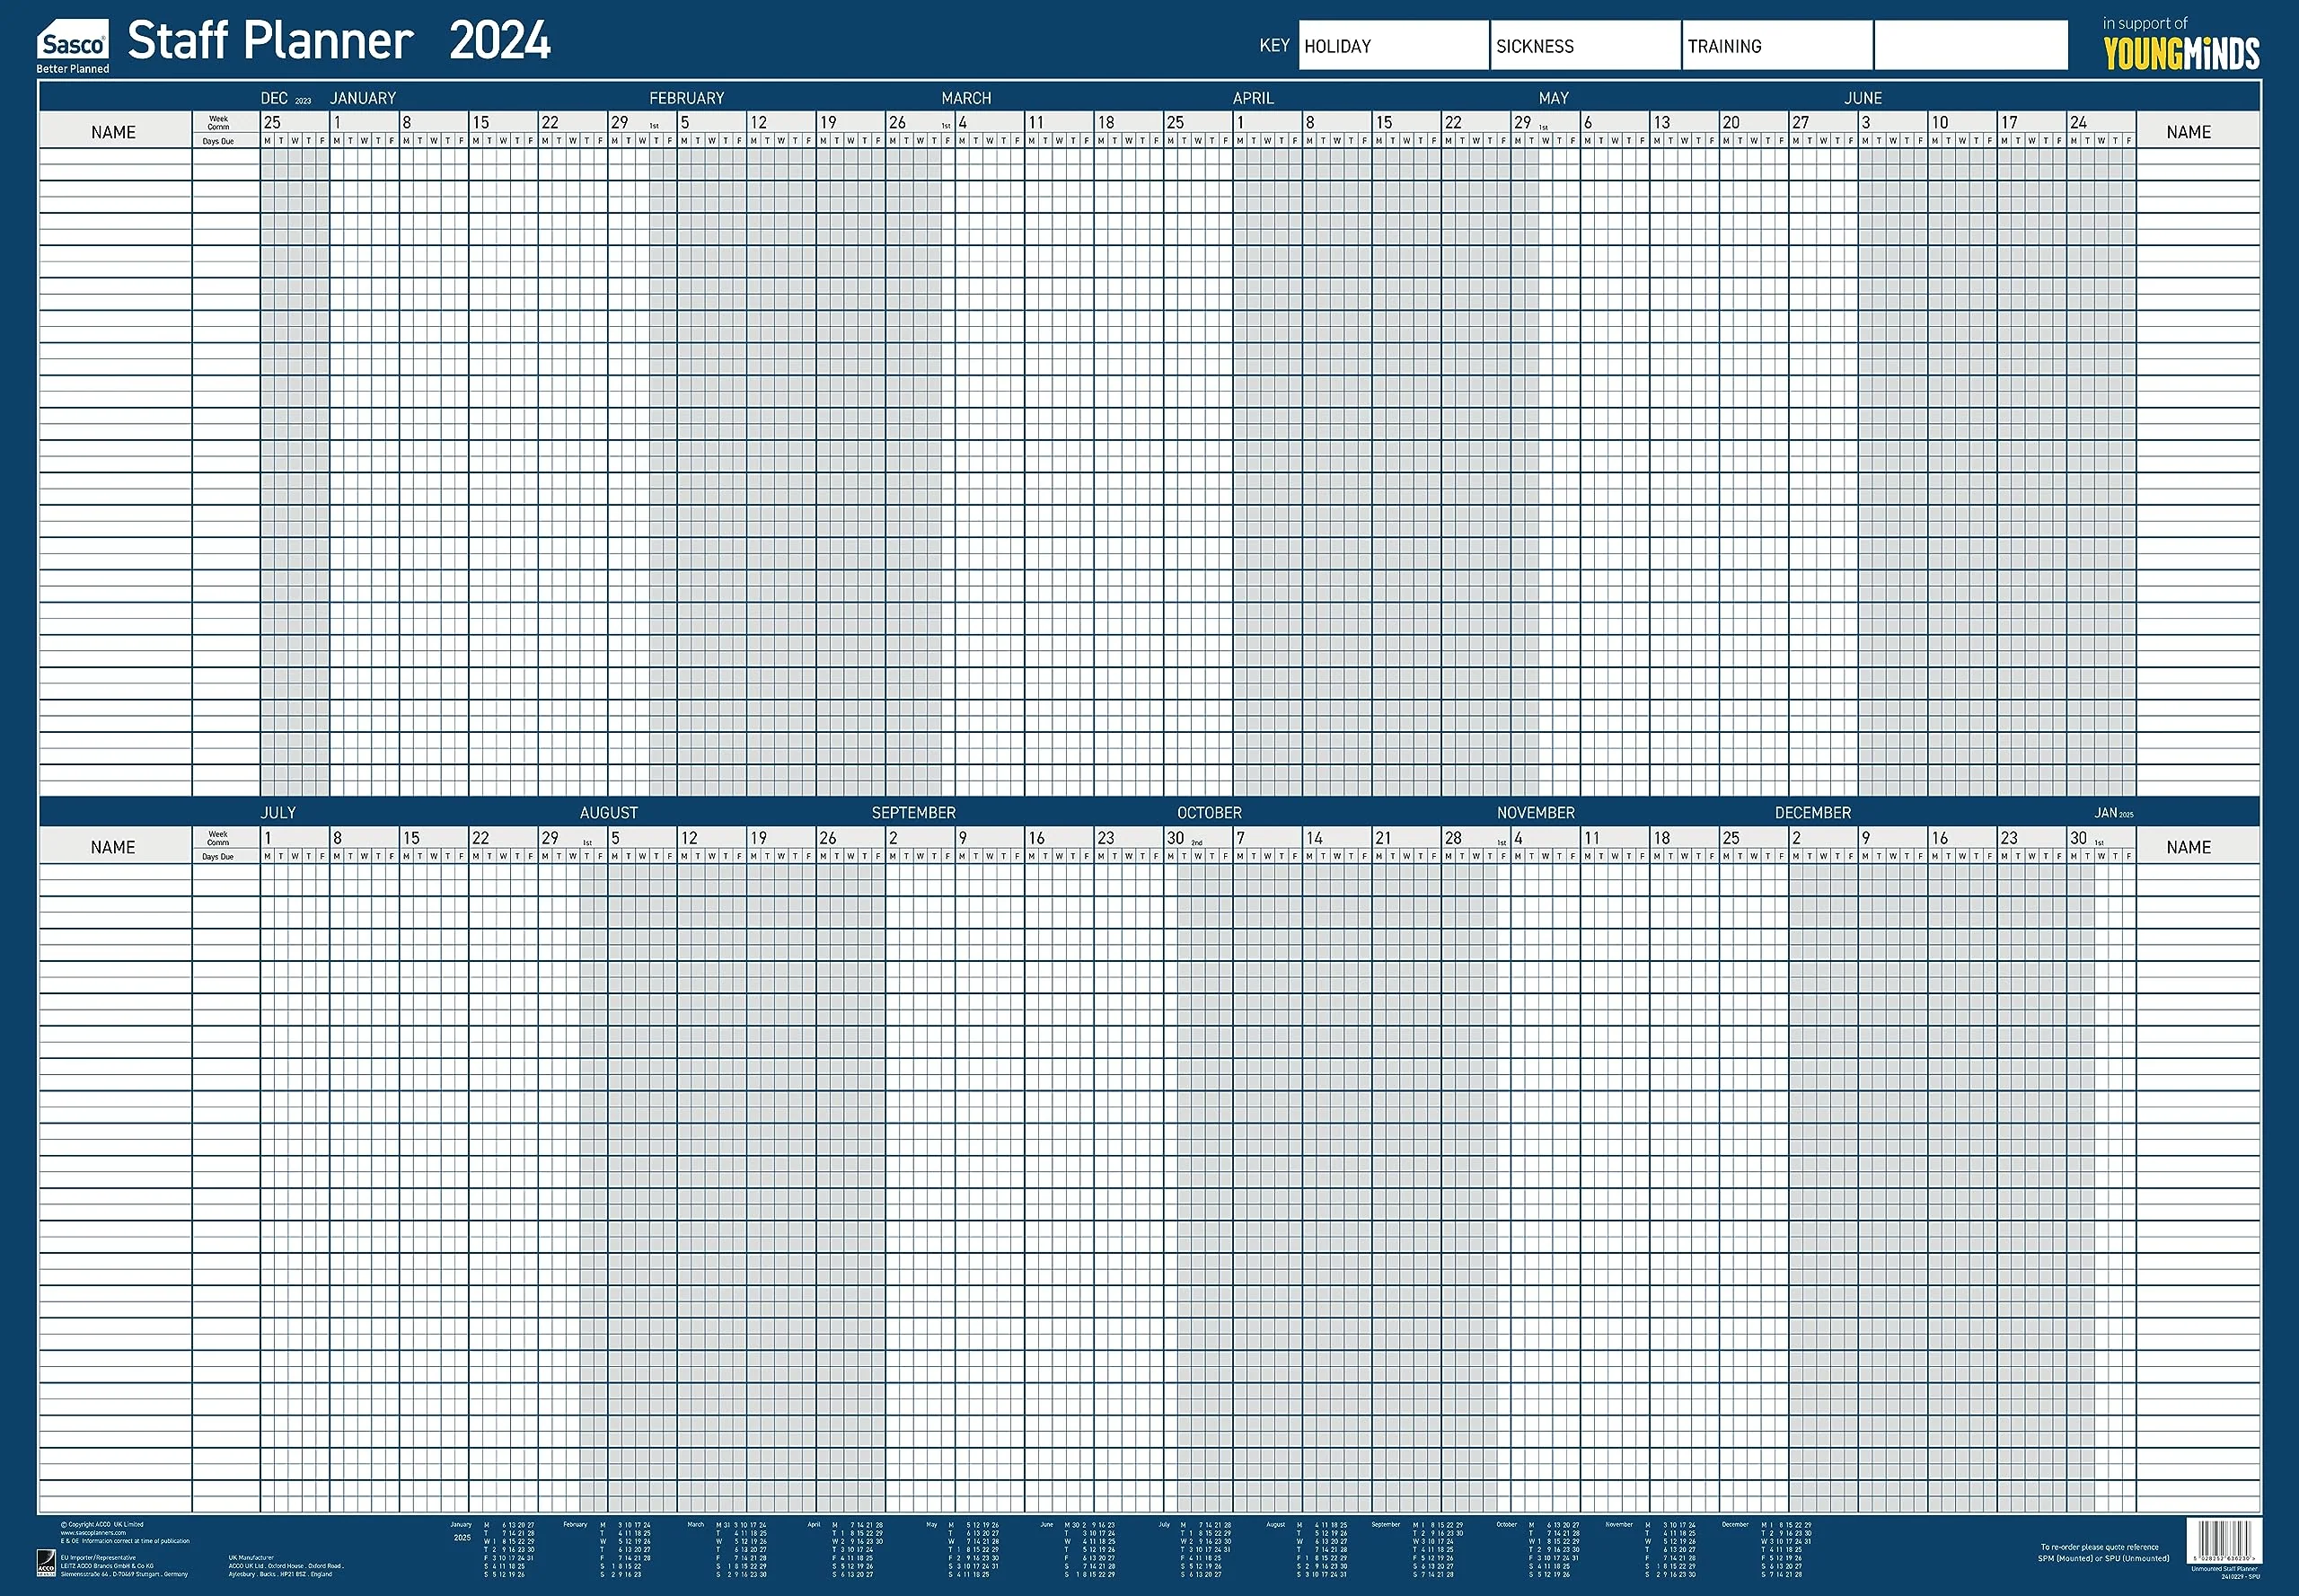The height and width of the screenshot is (1596, 2299).
Task: Click week commencing 30 under JAN 2025
Action: point(2078,838)
